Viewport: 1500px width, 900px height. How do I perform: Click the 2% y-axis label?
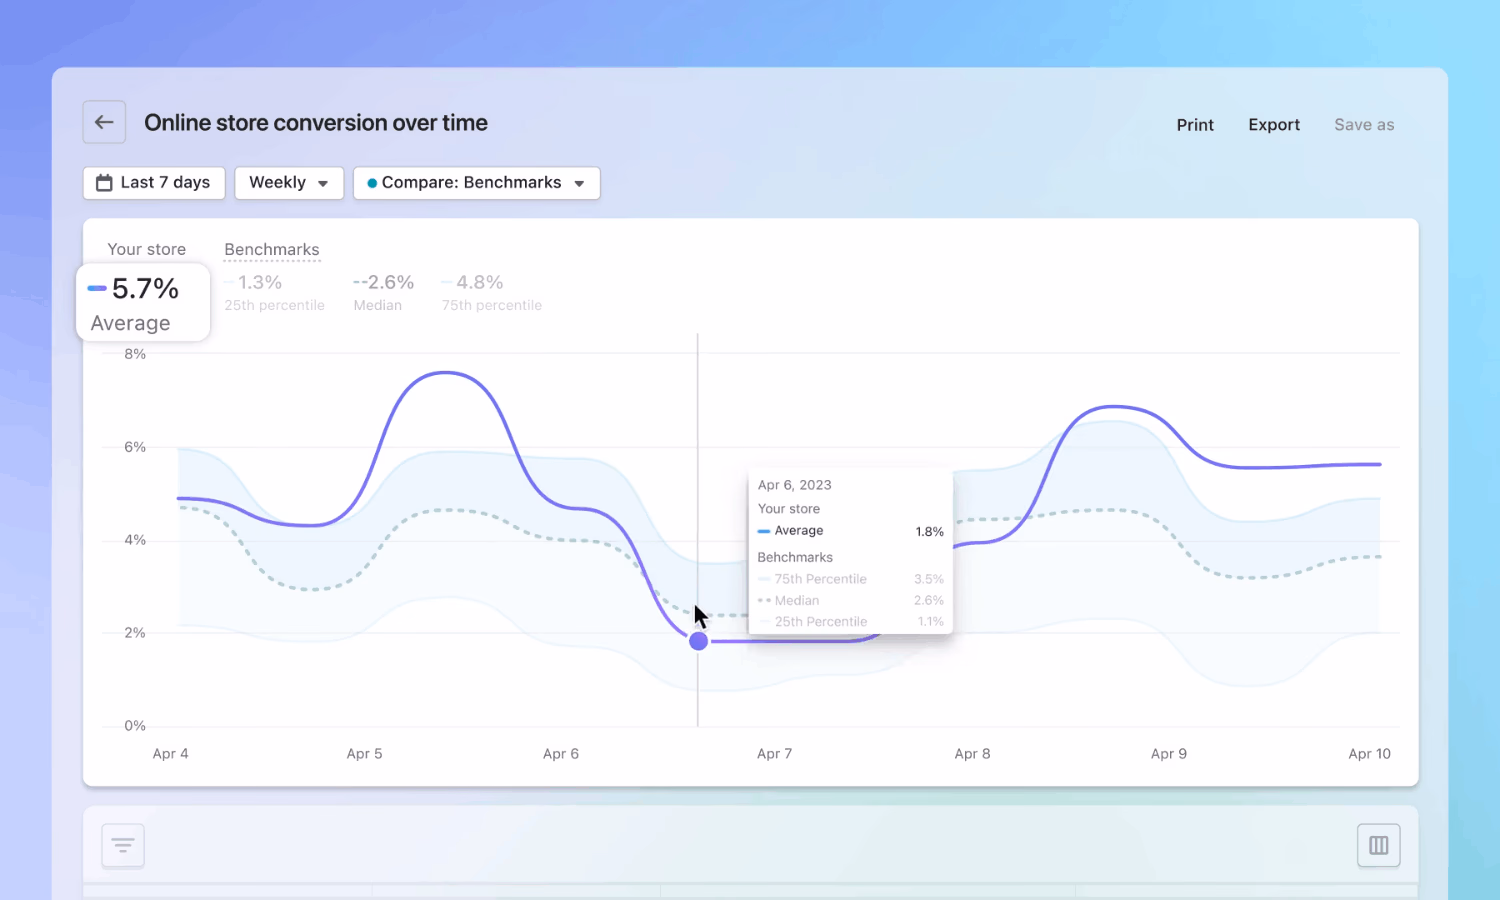point(135,633)
